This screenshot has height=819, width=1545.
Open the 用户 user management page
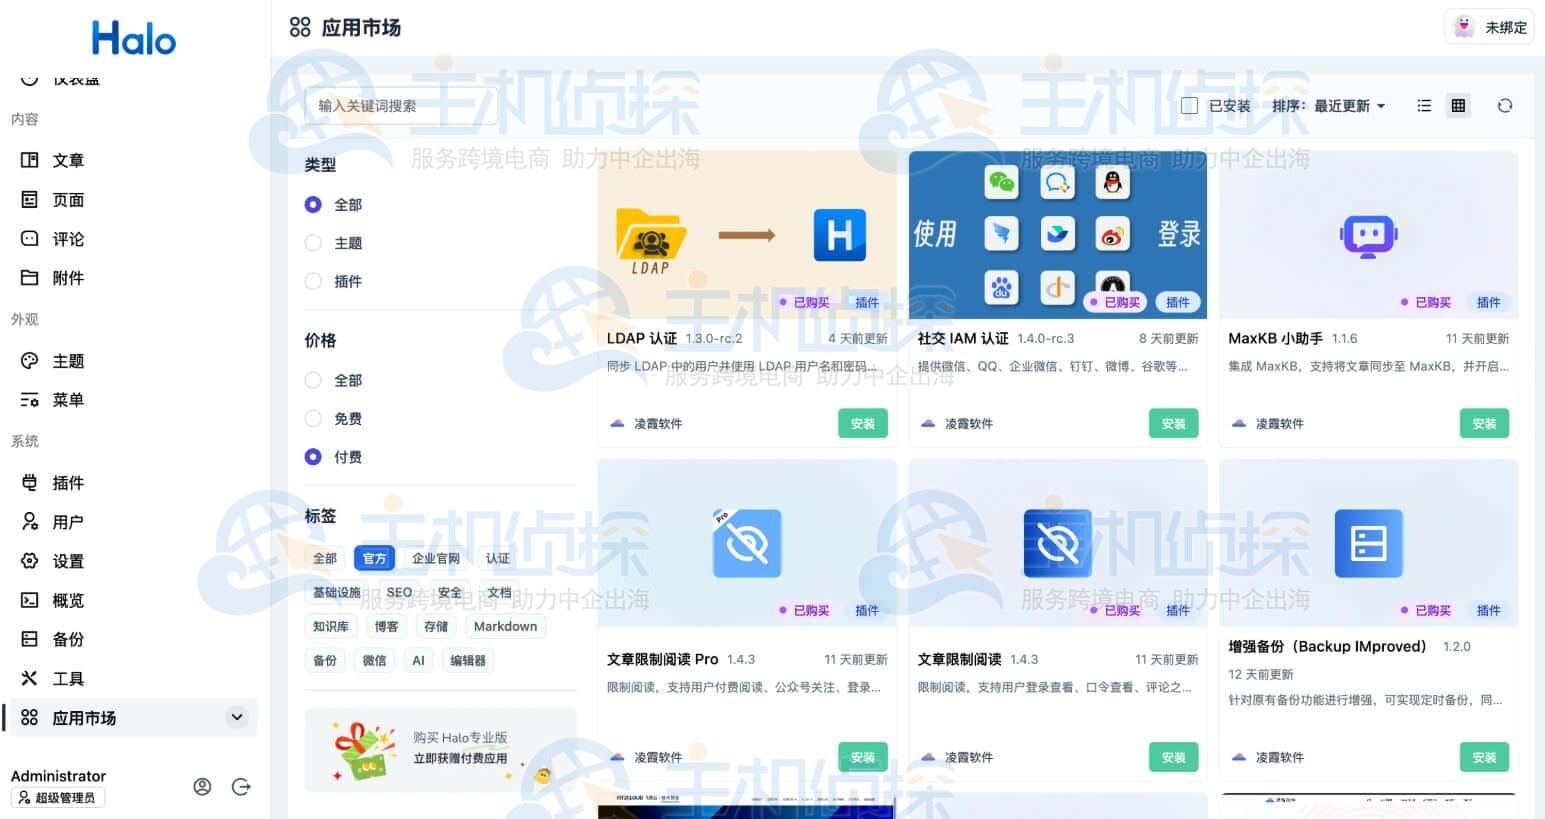pos(68,521)
